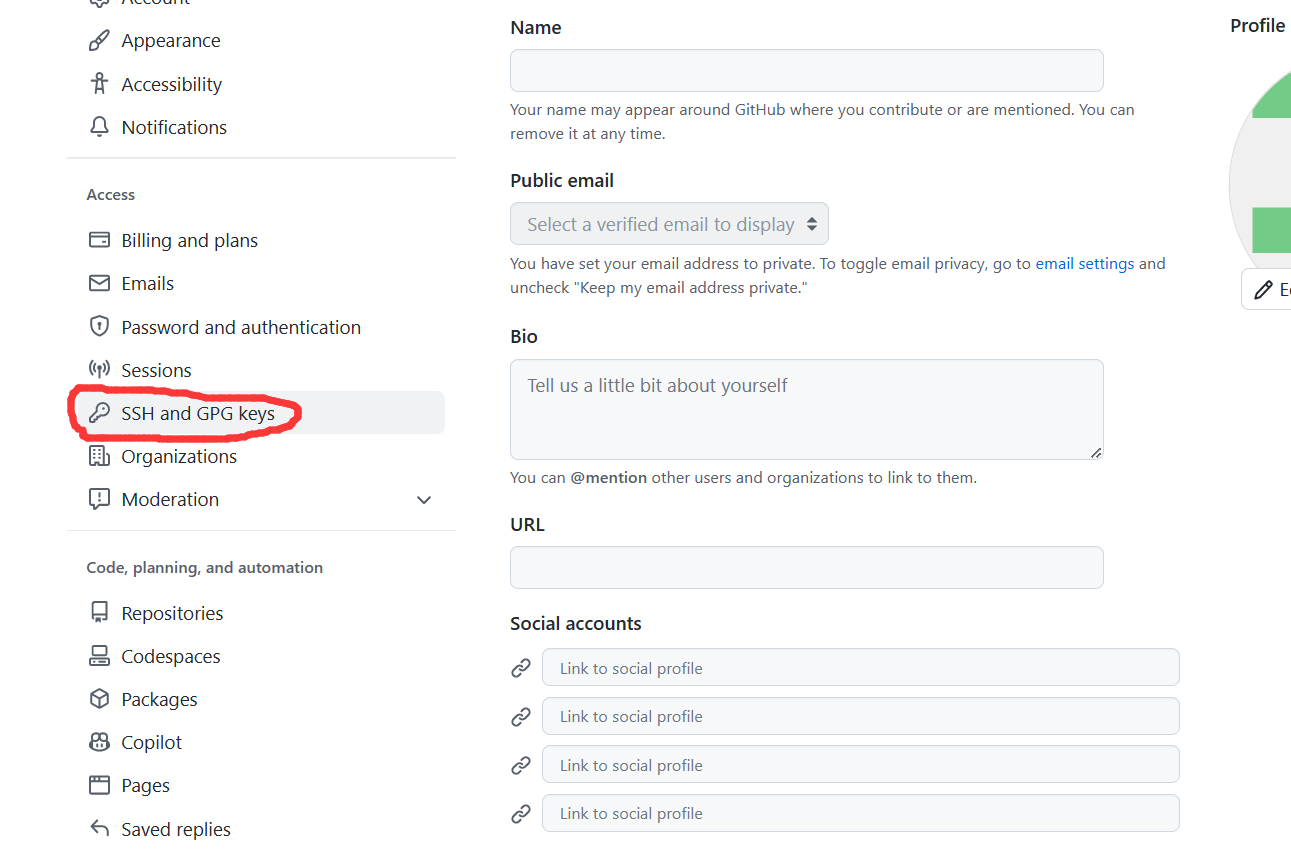Open the Public email dropdown
Screen dimensions: 1291x854
(669, 224)
